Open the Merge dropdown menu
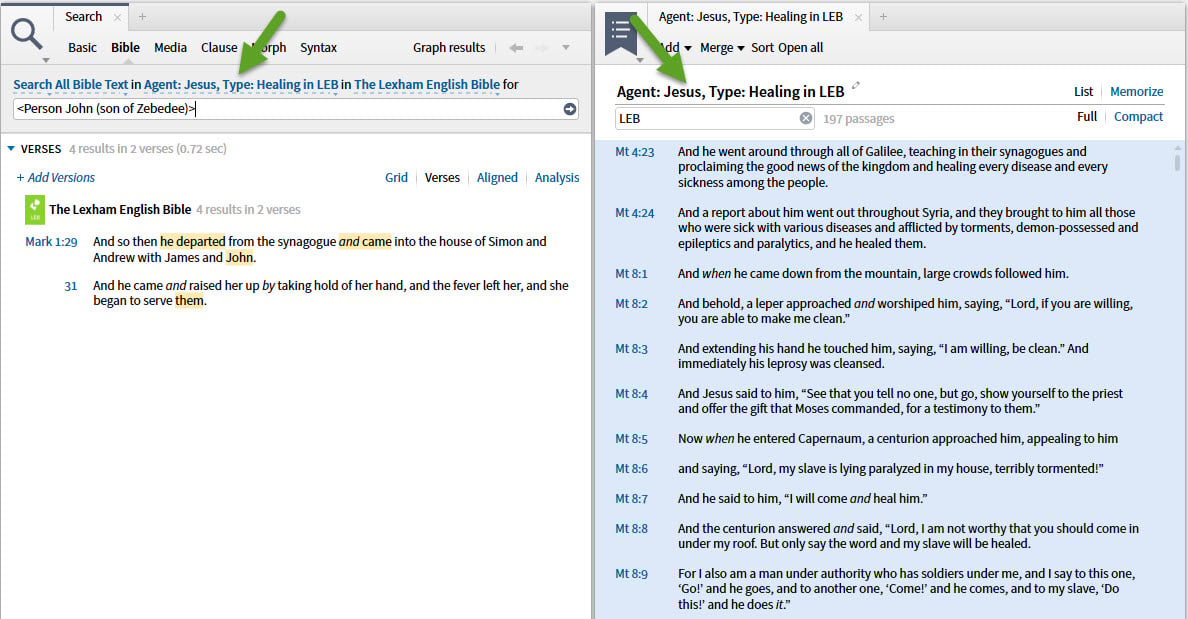This screenshot has height=619, width=1188. [x=722, y=48]
